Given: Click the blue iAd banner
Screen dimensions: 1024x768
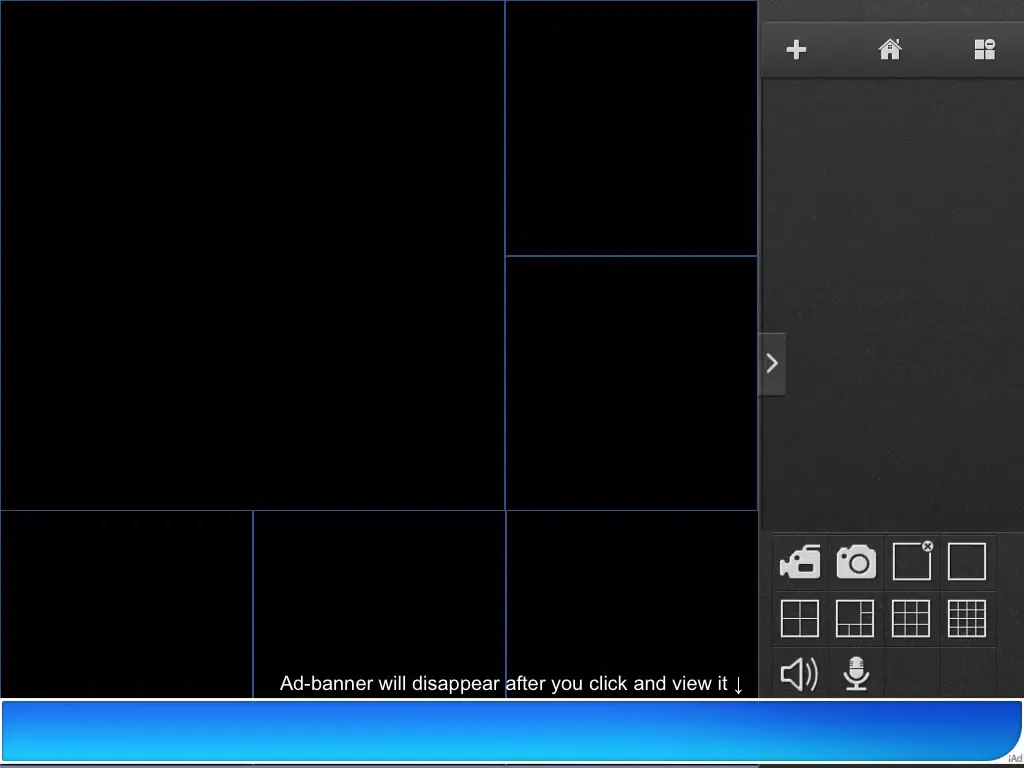Looking at the screenshot, I should click(511, 731).
